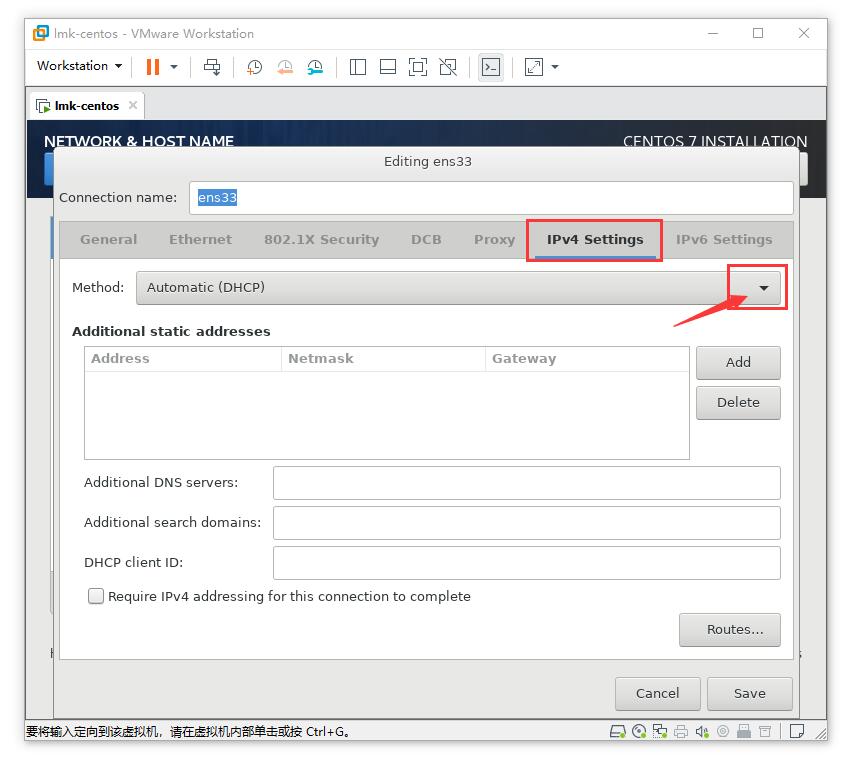
Task: Click the Connection name input field
Action: [491, 197]
